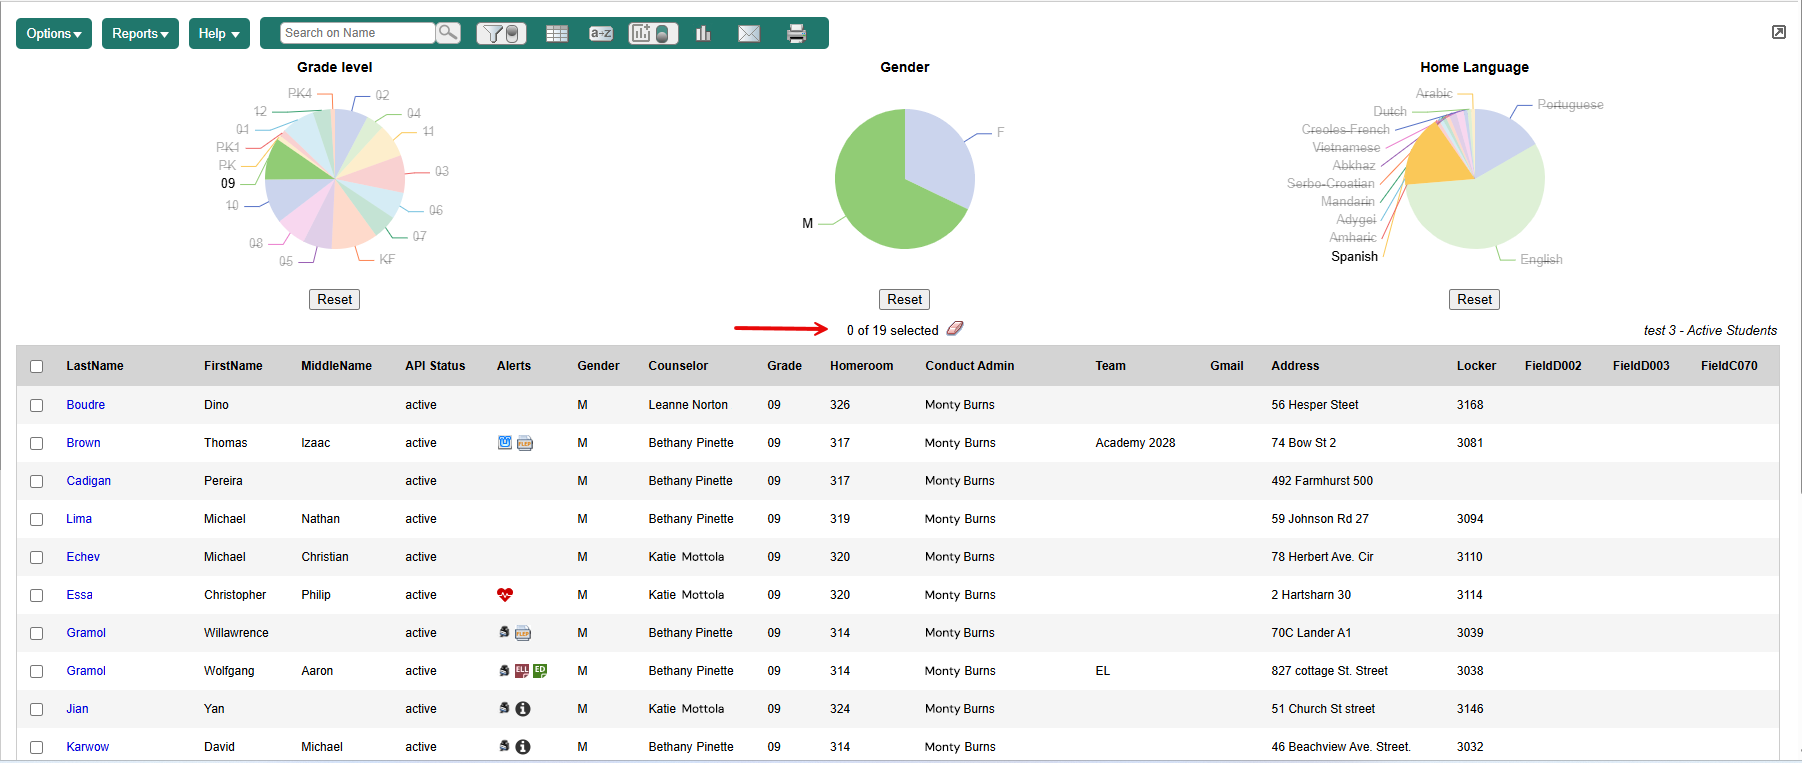Click the Homeroom column header
The height and width of the screenshot is (763, 1802).
pos(861,366)
